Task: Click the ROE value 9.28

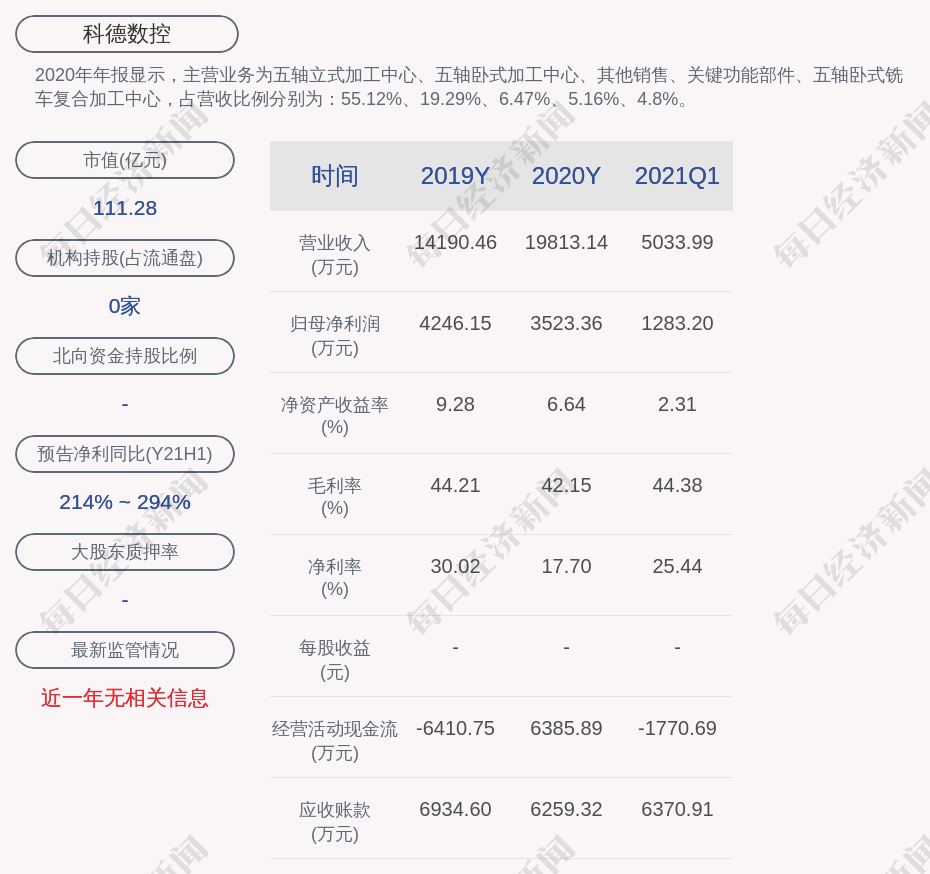Action: coord(455,404)
